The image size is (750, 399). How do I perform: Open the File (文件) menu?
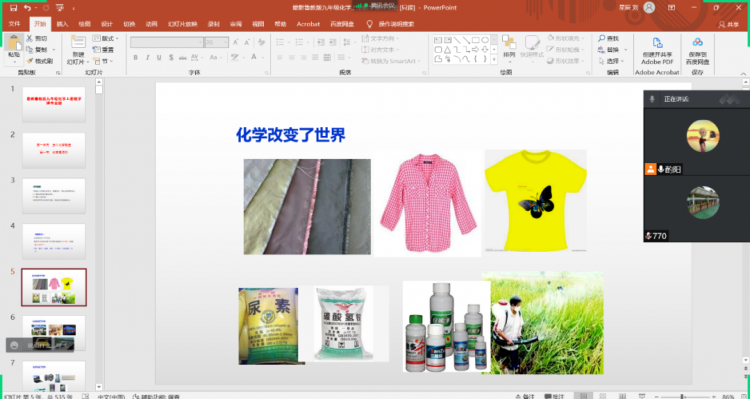[14, 24]
